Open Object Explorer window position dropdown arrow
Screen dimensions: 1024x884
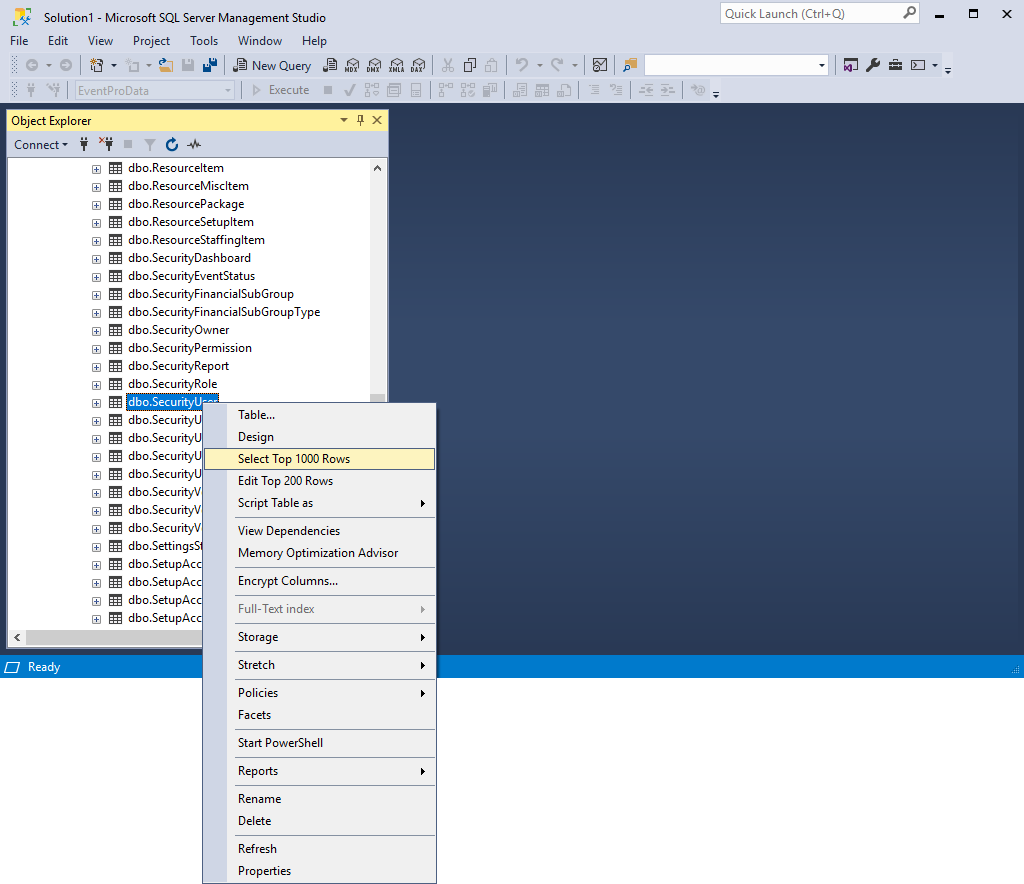click(344, 120)
